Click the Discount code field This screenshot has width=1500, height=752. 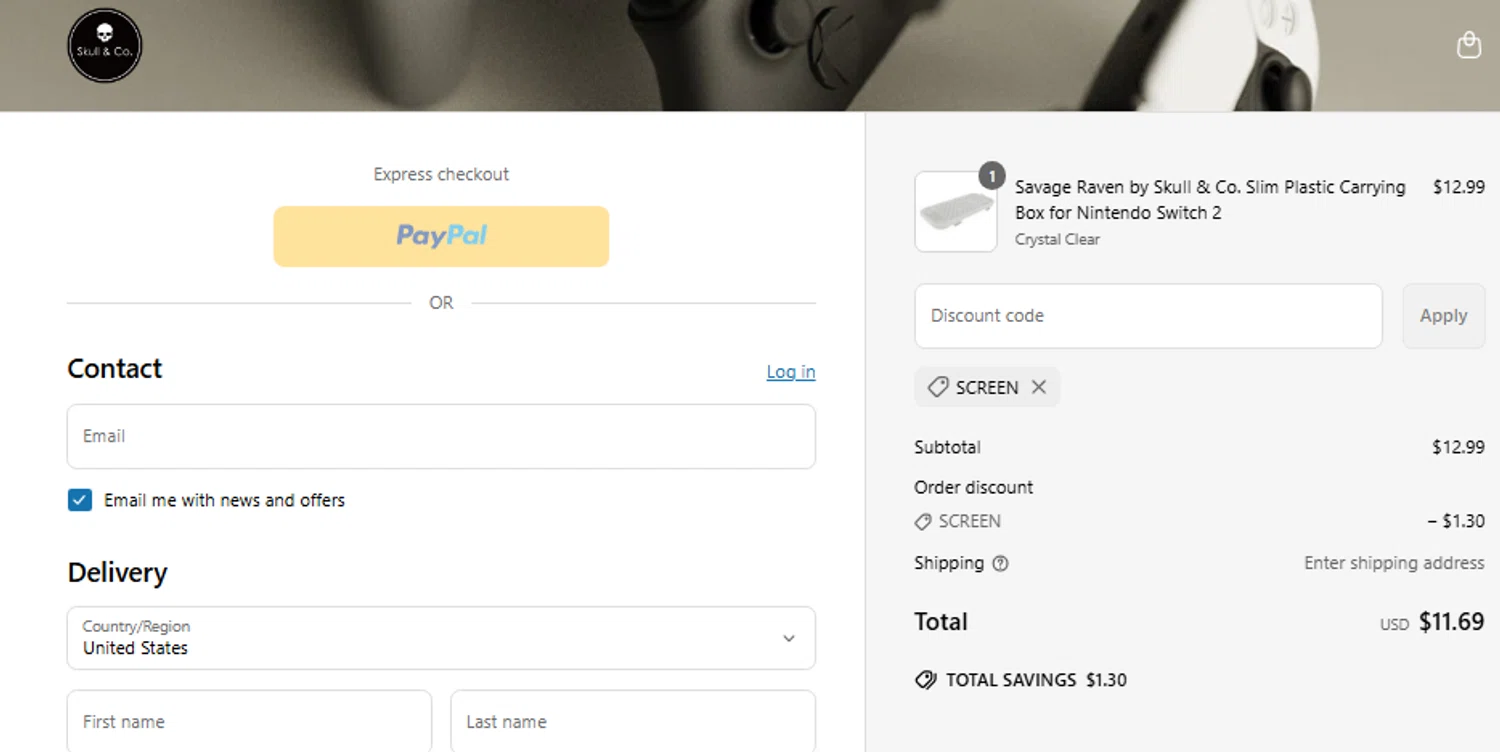click(1148, 316)
